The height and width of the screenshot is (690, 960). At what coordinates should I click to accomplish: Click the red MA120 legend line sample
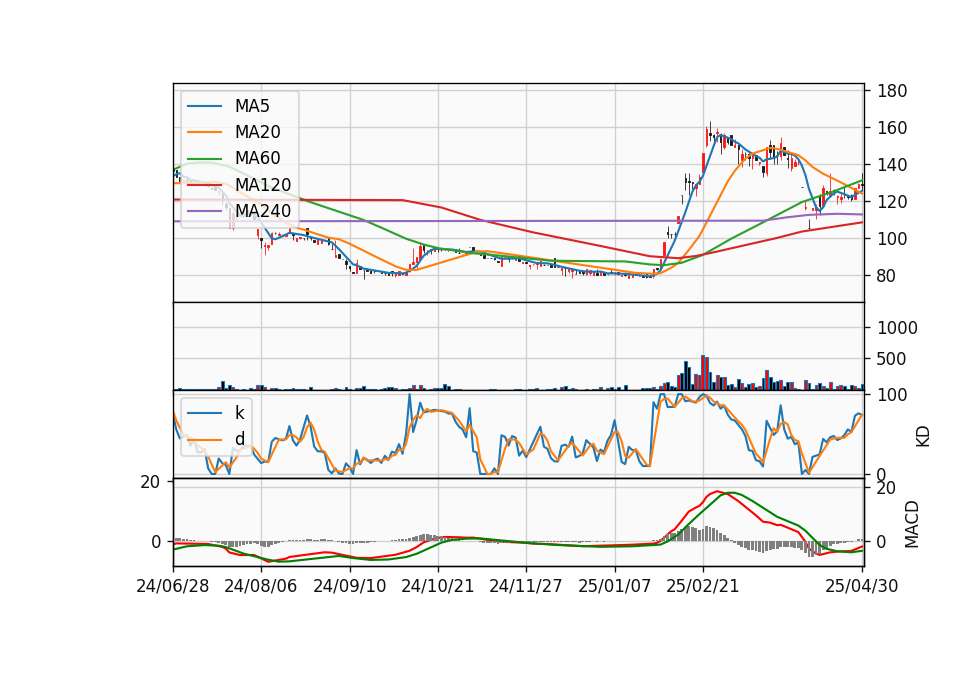(204, 185)
